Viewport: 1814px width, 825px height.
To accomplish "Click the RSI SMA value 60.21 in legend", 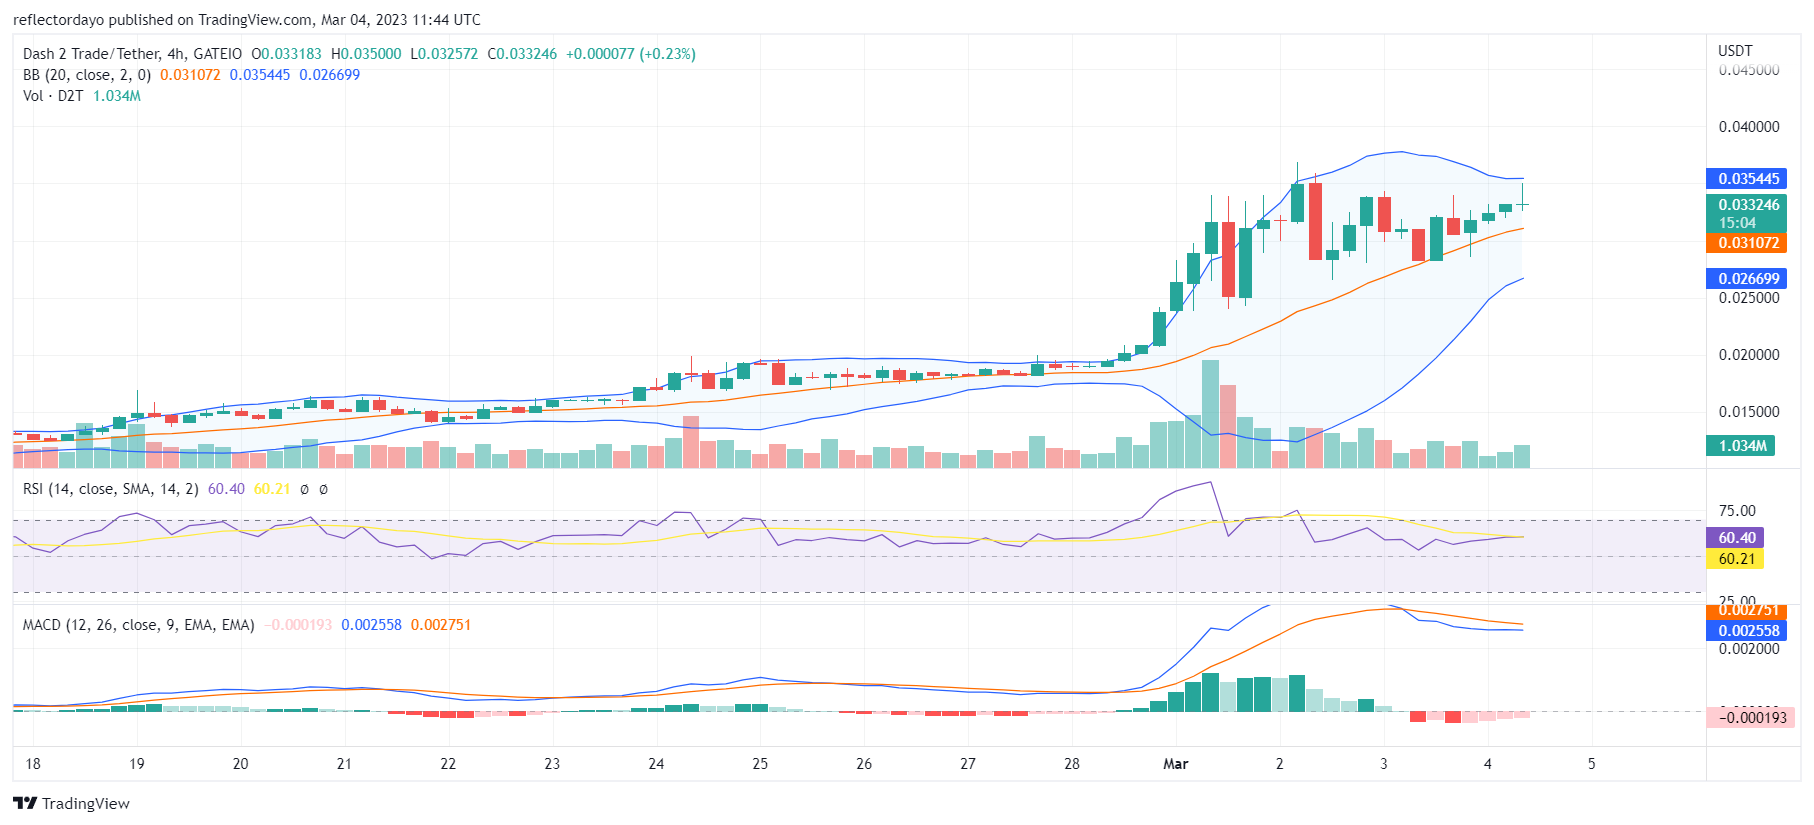I will click(272, 489).
